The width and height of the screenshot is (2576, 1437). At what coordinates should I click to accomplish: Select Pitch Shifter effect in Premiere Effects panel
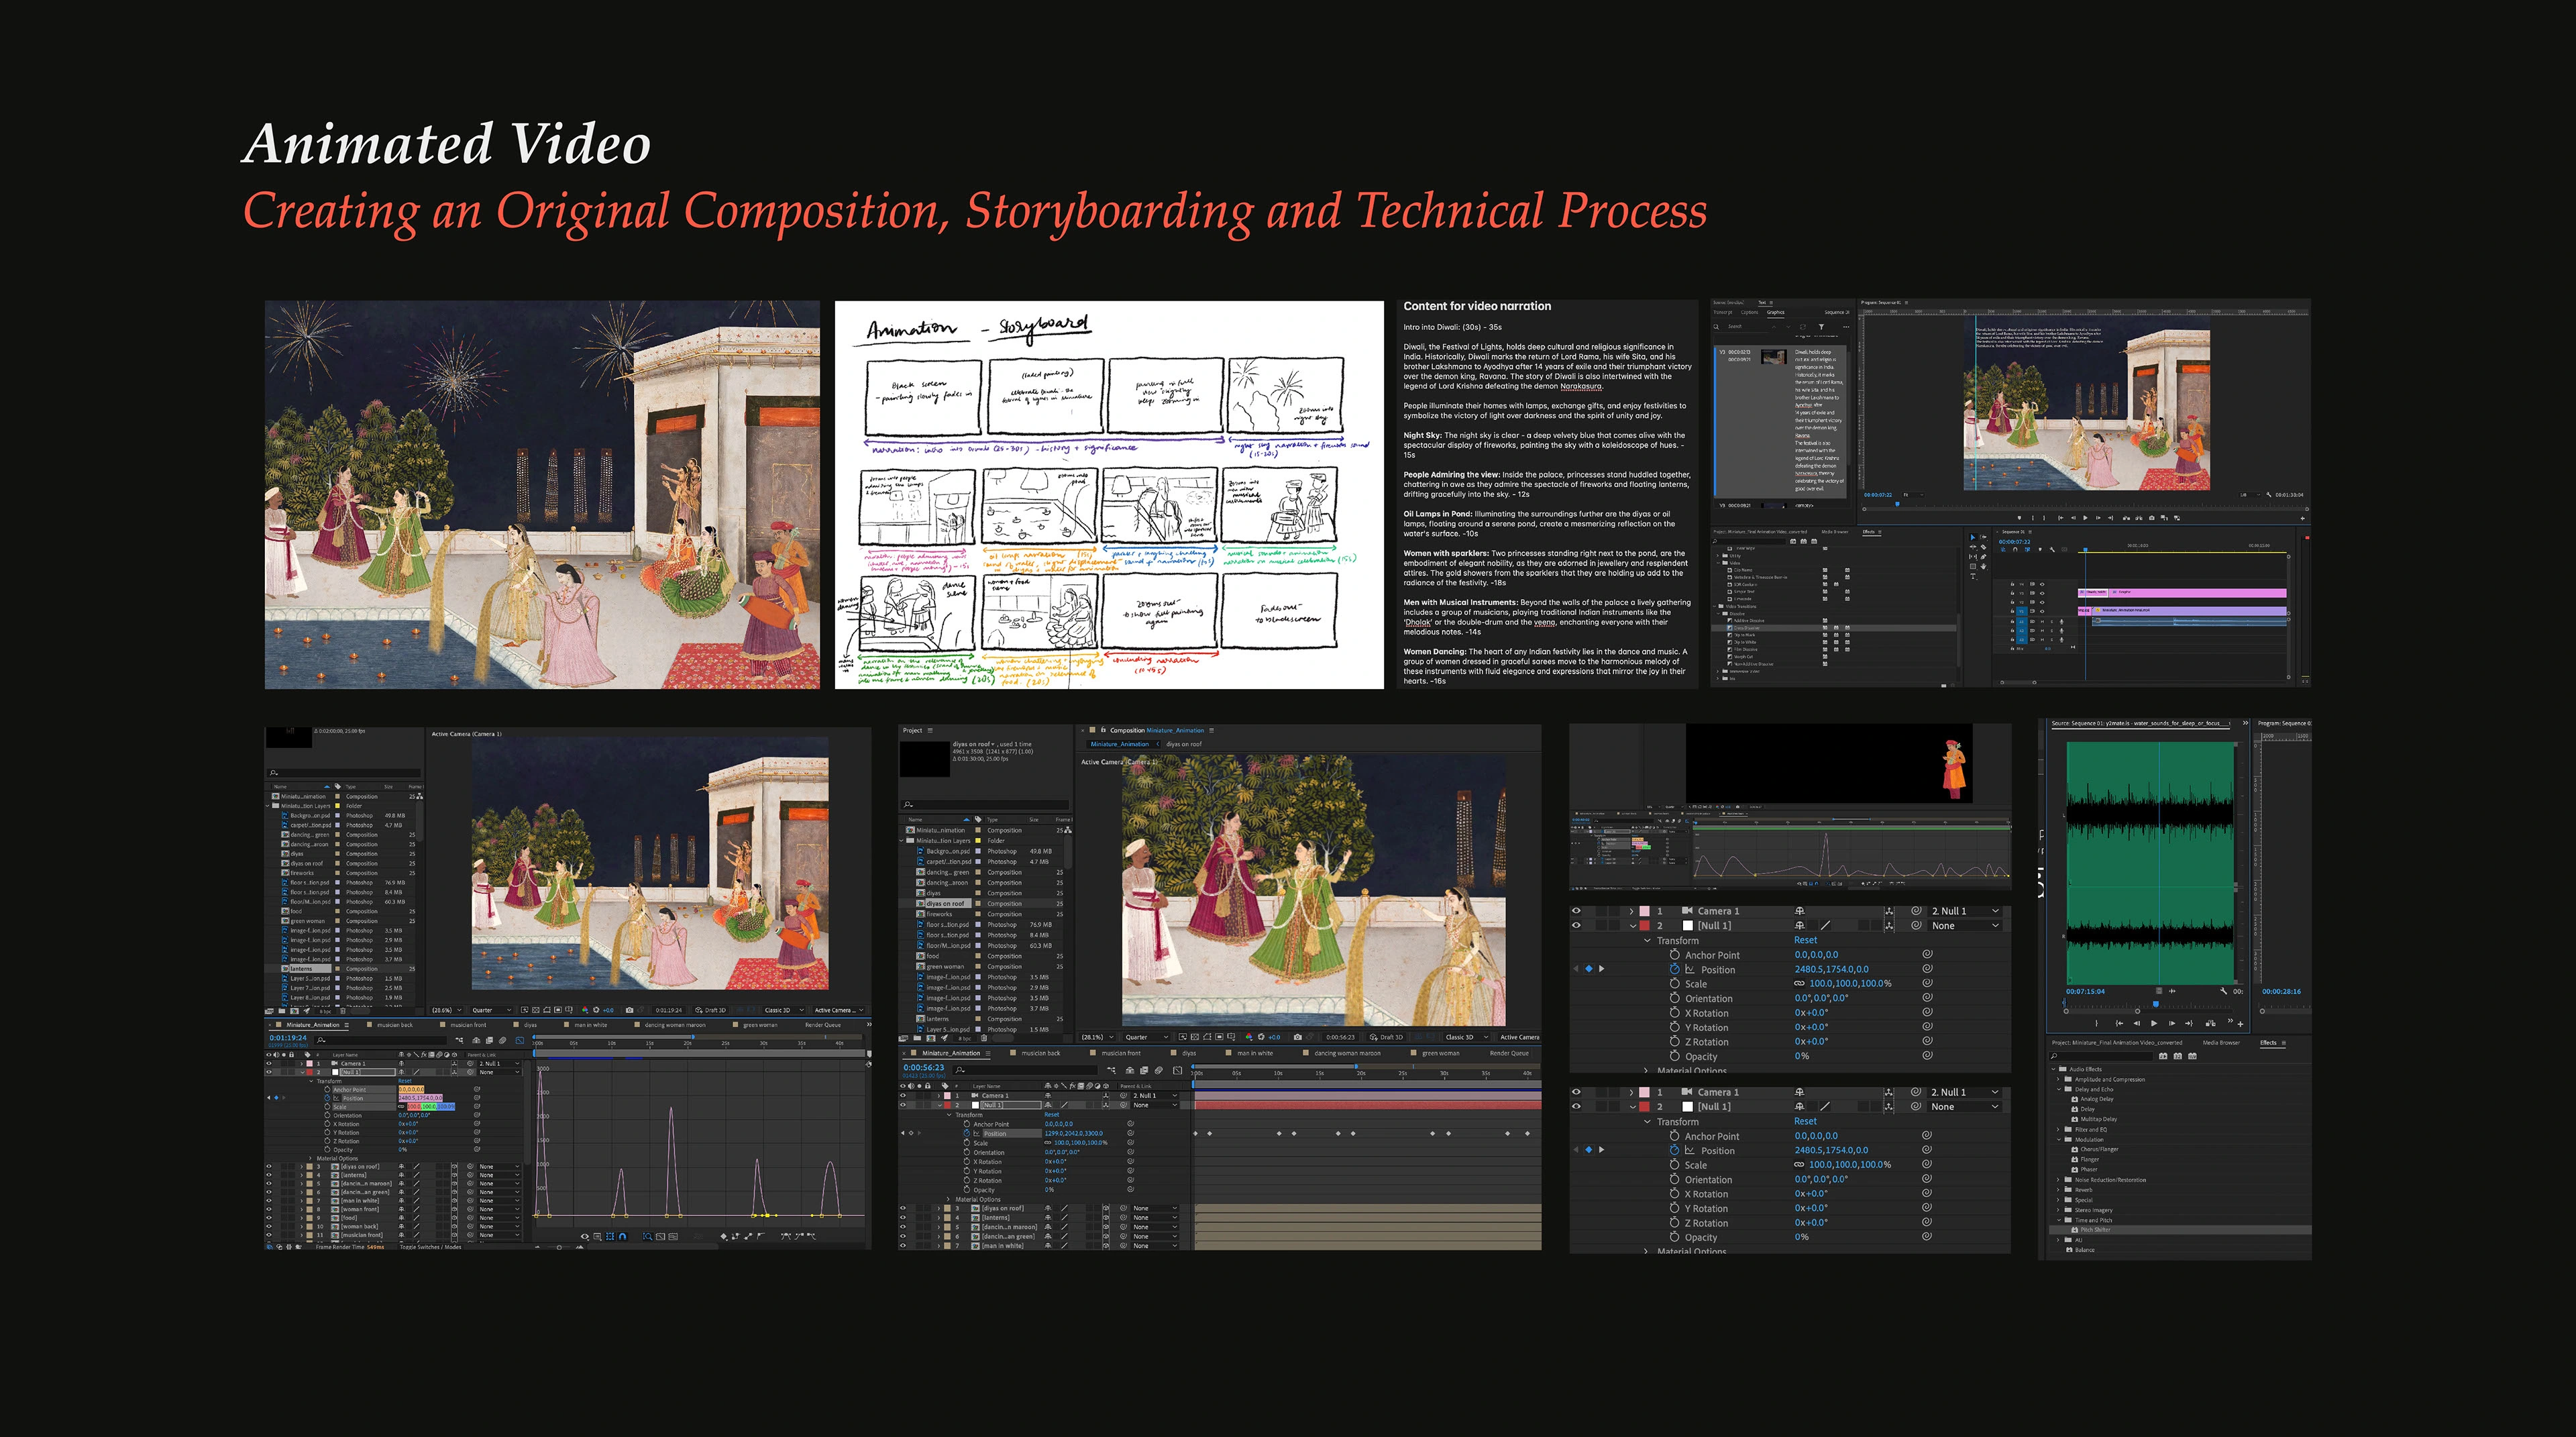(x=2180, y=1230)
